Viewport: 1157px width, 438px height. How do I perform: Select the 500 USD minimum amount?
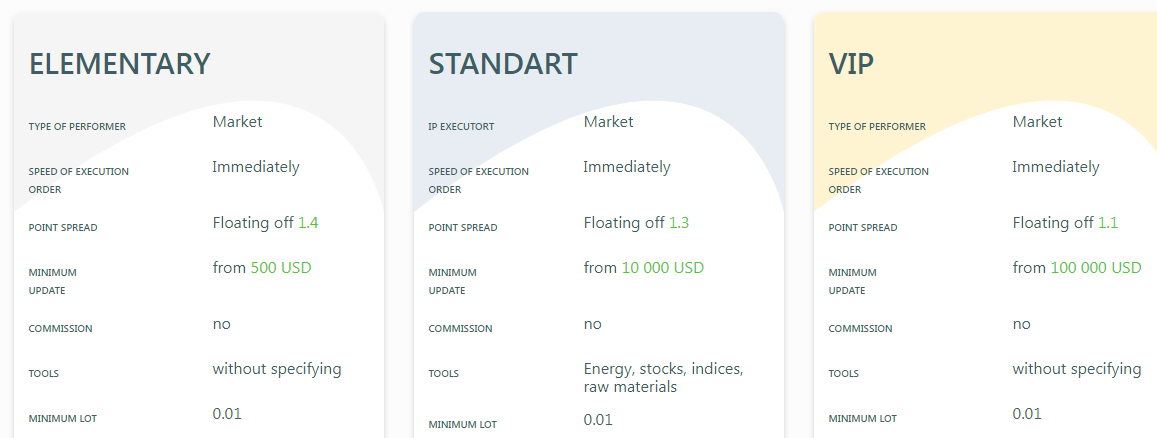pos(280,268)
